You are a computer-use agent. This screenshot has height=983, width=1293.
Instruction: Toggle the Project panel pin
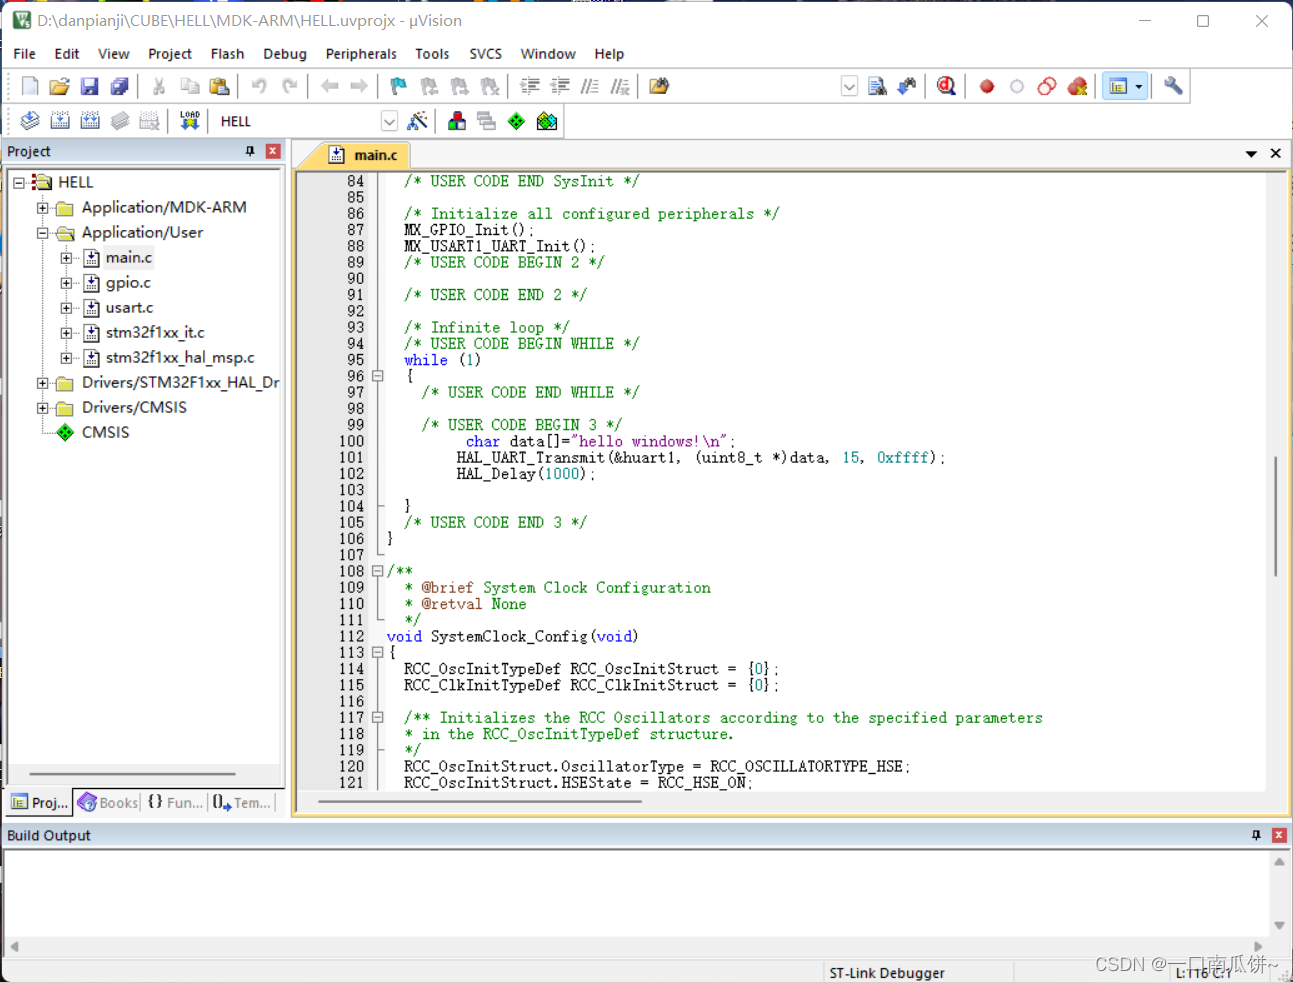[x=250, y=151]
